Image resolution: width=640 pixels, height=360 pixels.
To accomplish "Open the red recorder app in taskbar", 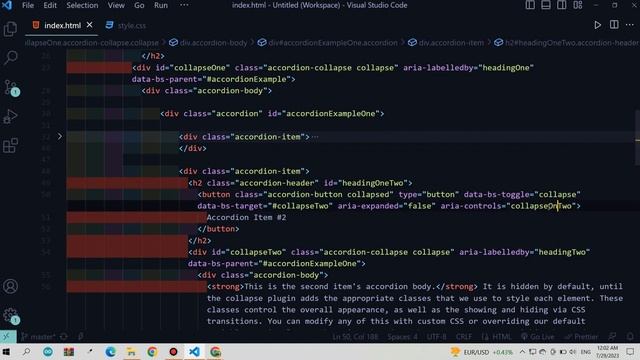I will tap(173, 352).
